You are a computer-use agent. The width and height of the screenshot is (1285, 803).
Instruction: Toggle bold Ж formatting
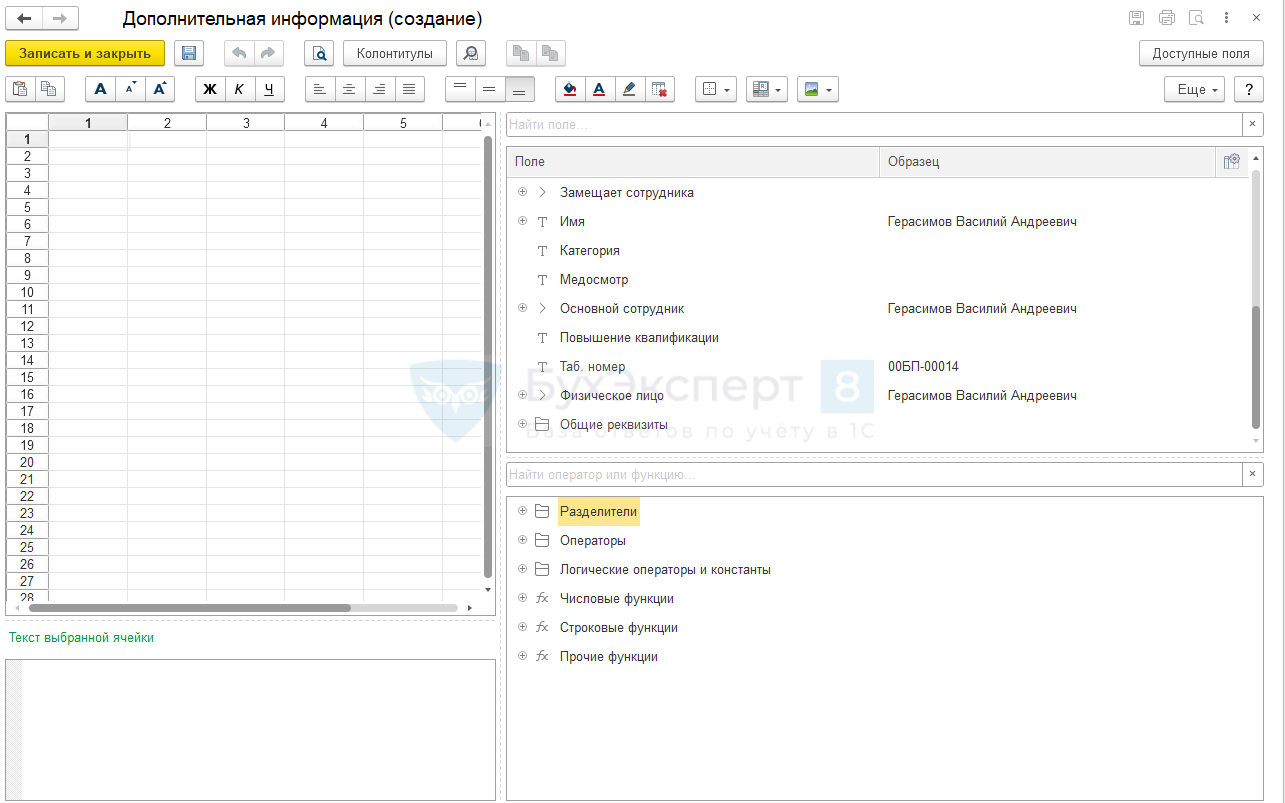click(210, 89)
